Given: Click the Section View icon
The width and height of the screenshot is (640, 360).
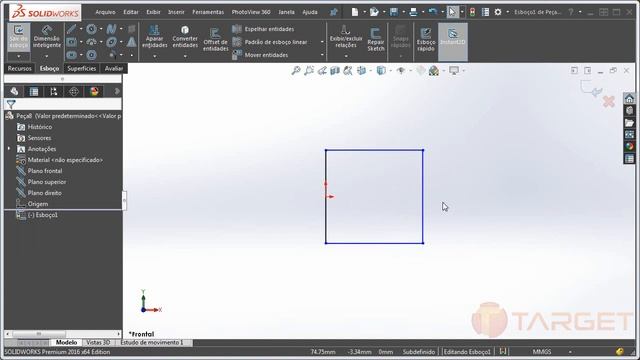Looking at the screenshot, I should 335,71.
